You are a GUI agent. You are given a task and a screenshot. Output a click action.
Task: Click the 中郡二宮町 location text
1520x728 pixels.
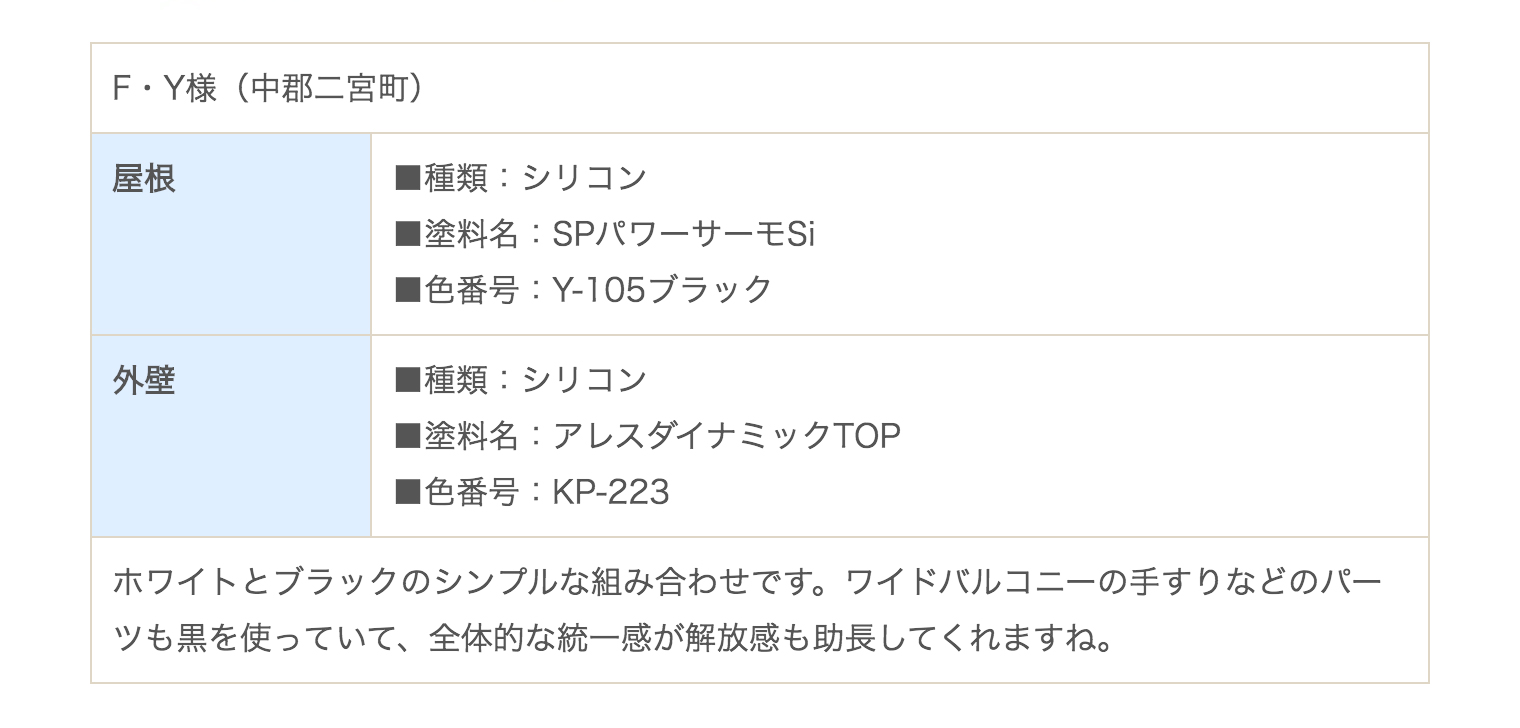tap(328, 89)
